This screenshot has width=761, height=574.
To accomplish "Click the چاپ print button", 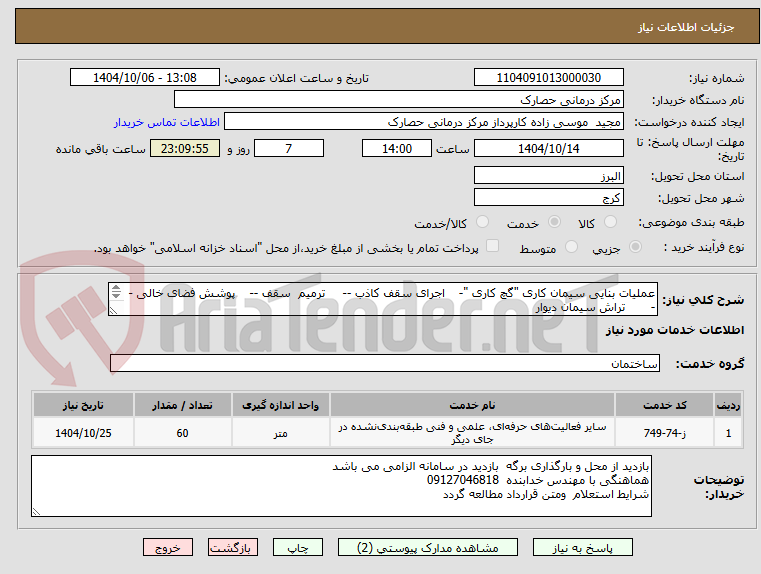I will [x=298, y=547].
